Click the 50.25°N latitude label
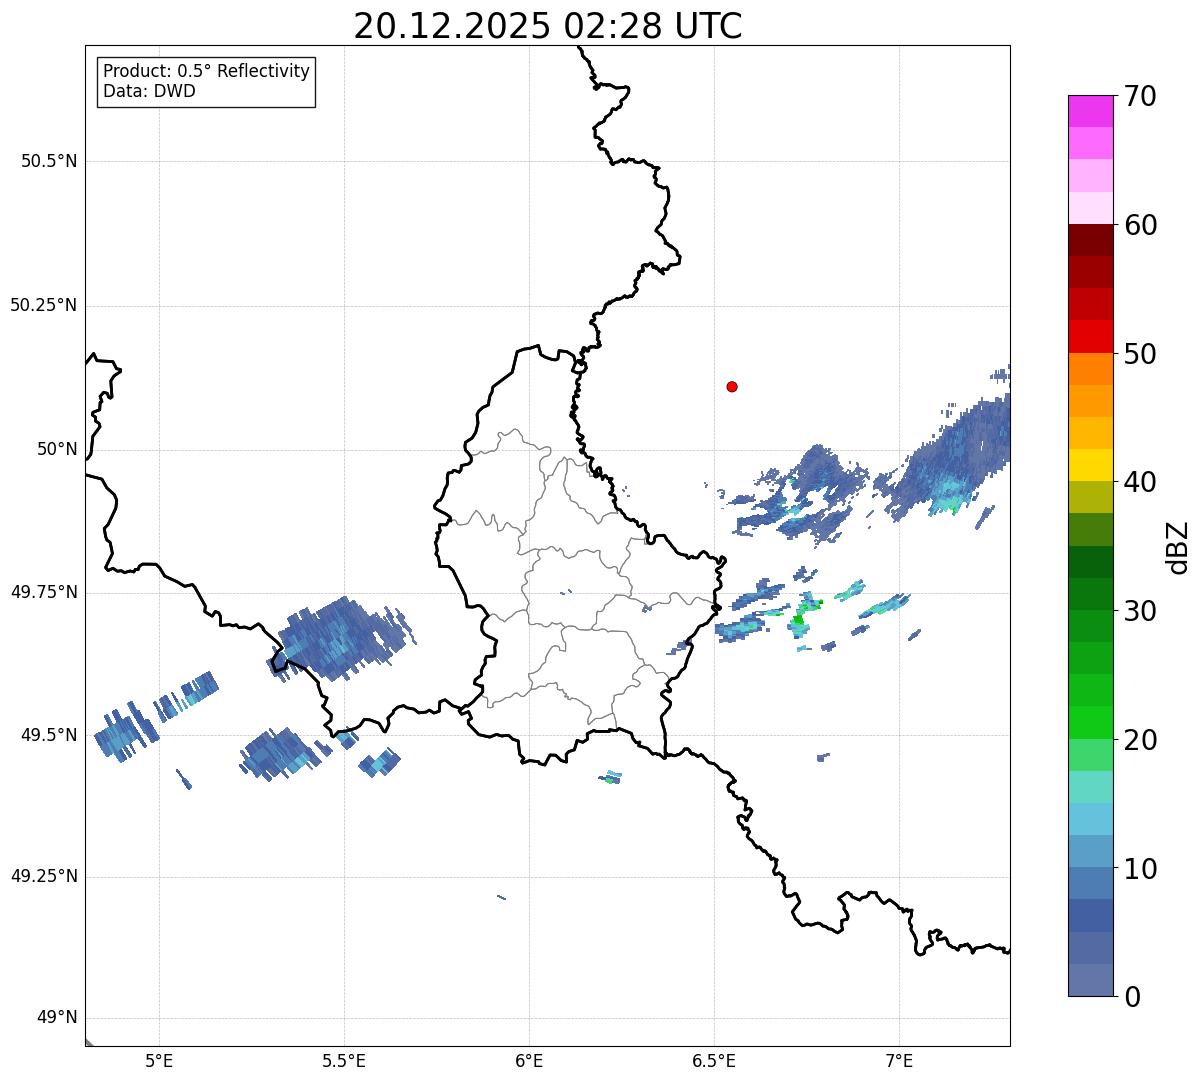The height and width of the screenshot is (1081, 1202). (x=44, y=306)
